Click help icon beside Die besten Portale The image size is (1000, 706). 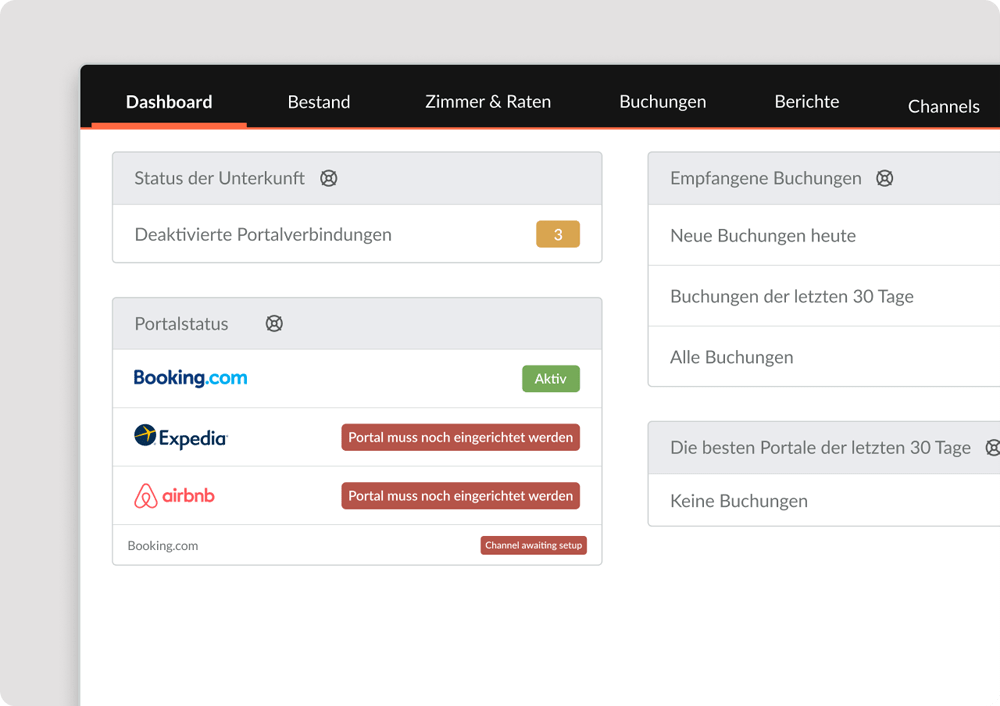992,448
